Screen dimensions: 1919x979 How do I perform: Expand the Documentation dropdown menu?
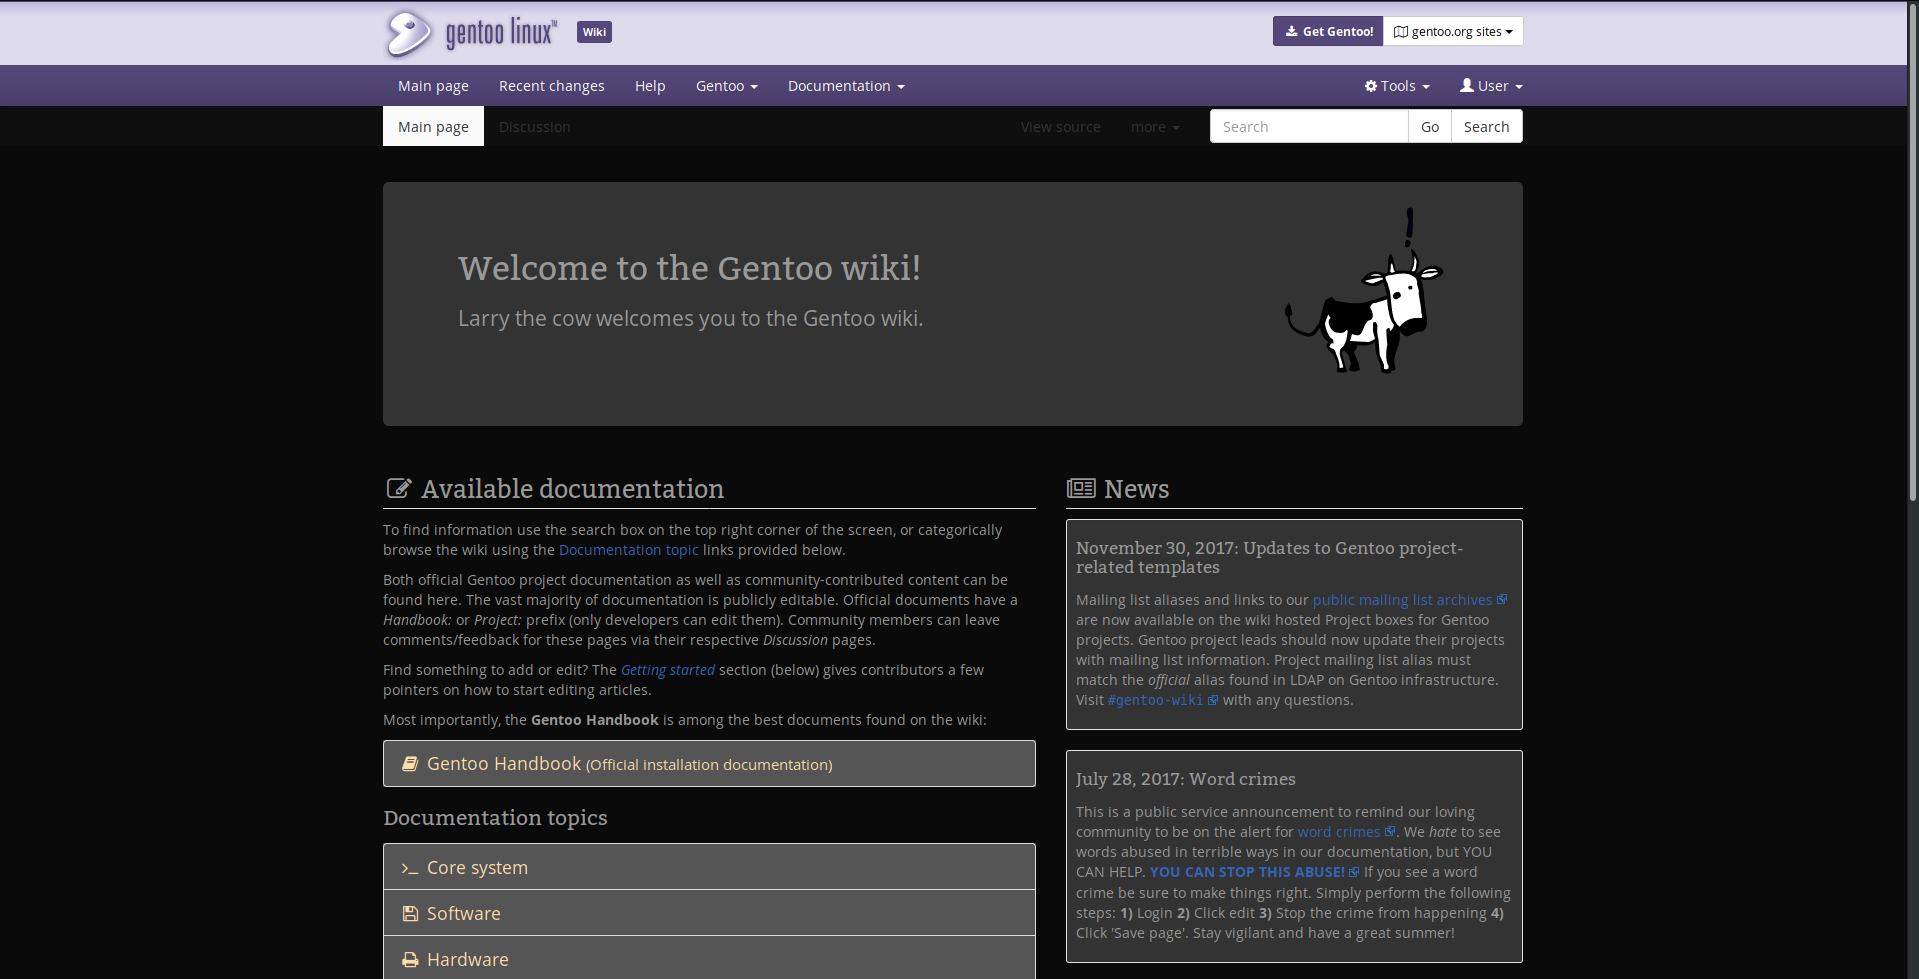[x=844, y=86]
